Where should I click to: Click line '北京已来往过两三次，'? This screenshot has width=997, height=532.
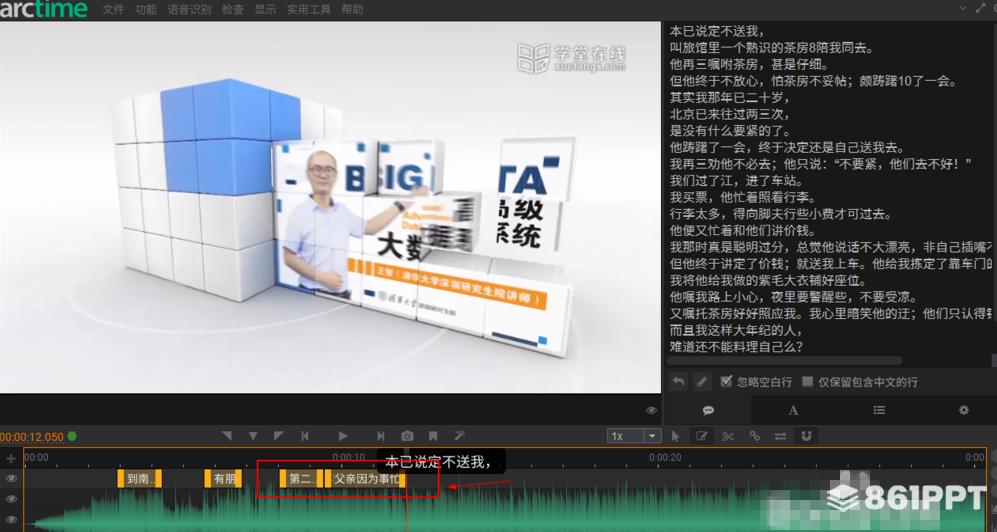point(729,114)
